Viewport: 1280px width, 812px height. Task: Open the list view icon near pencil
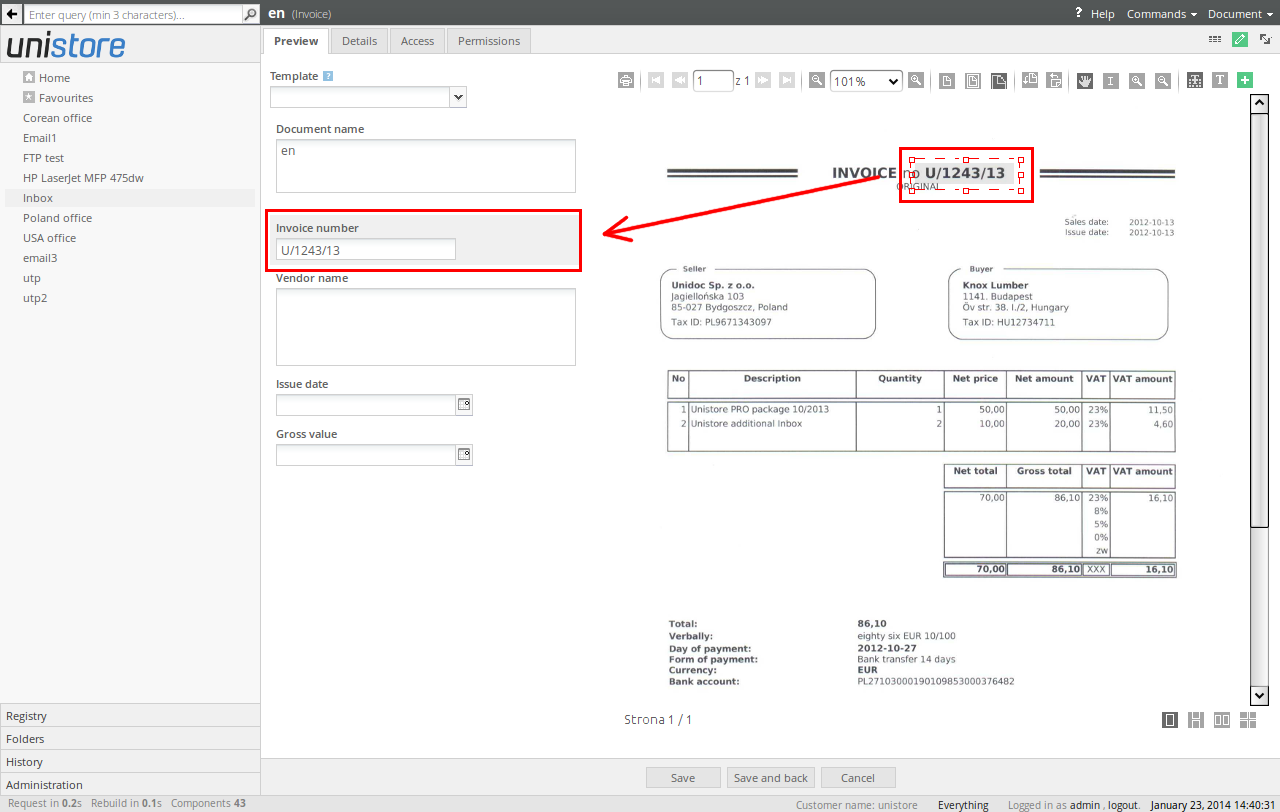pos(1215,40)
